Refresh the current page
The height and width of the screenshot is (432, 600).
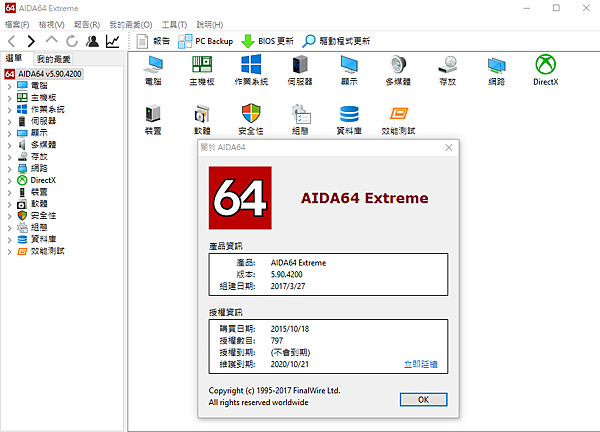click(x=72, y=41)
